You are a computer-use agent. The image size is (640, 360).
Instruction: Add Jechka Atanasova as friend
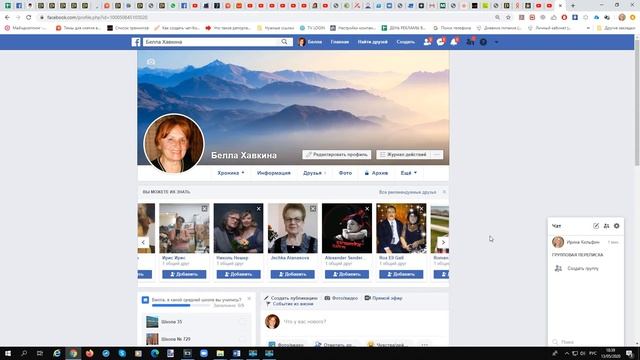293,274
